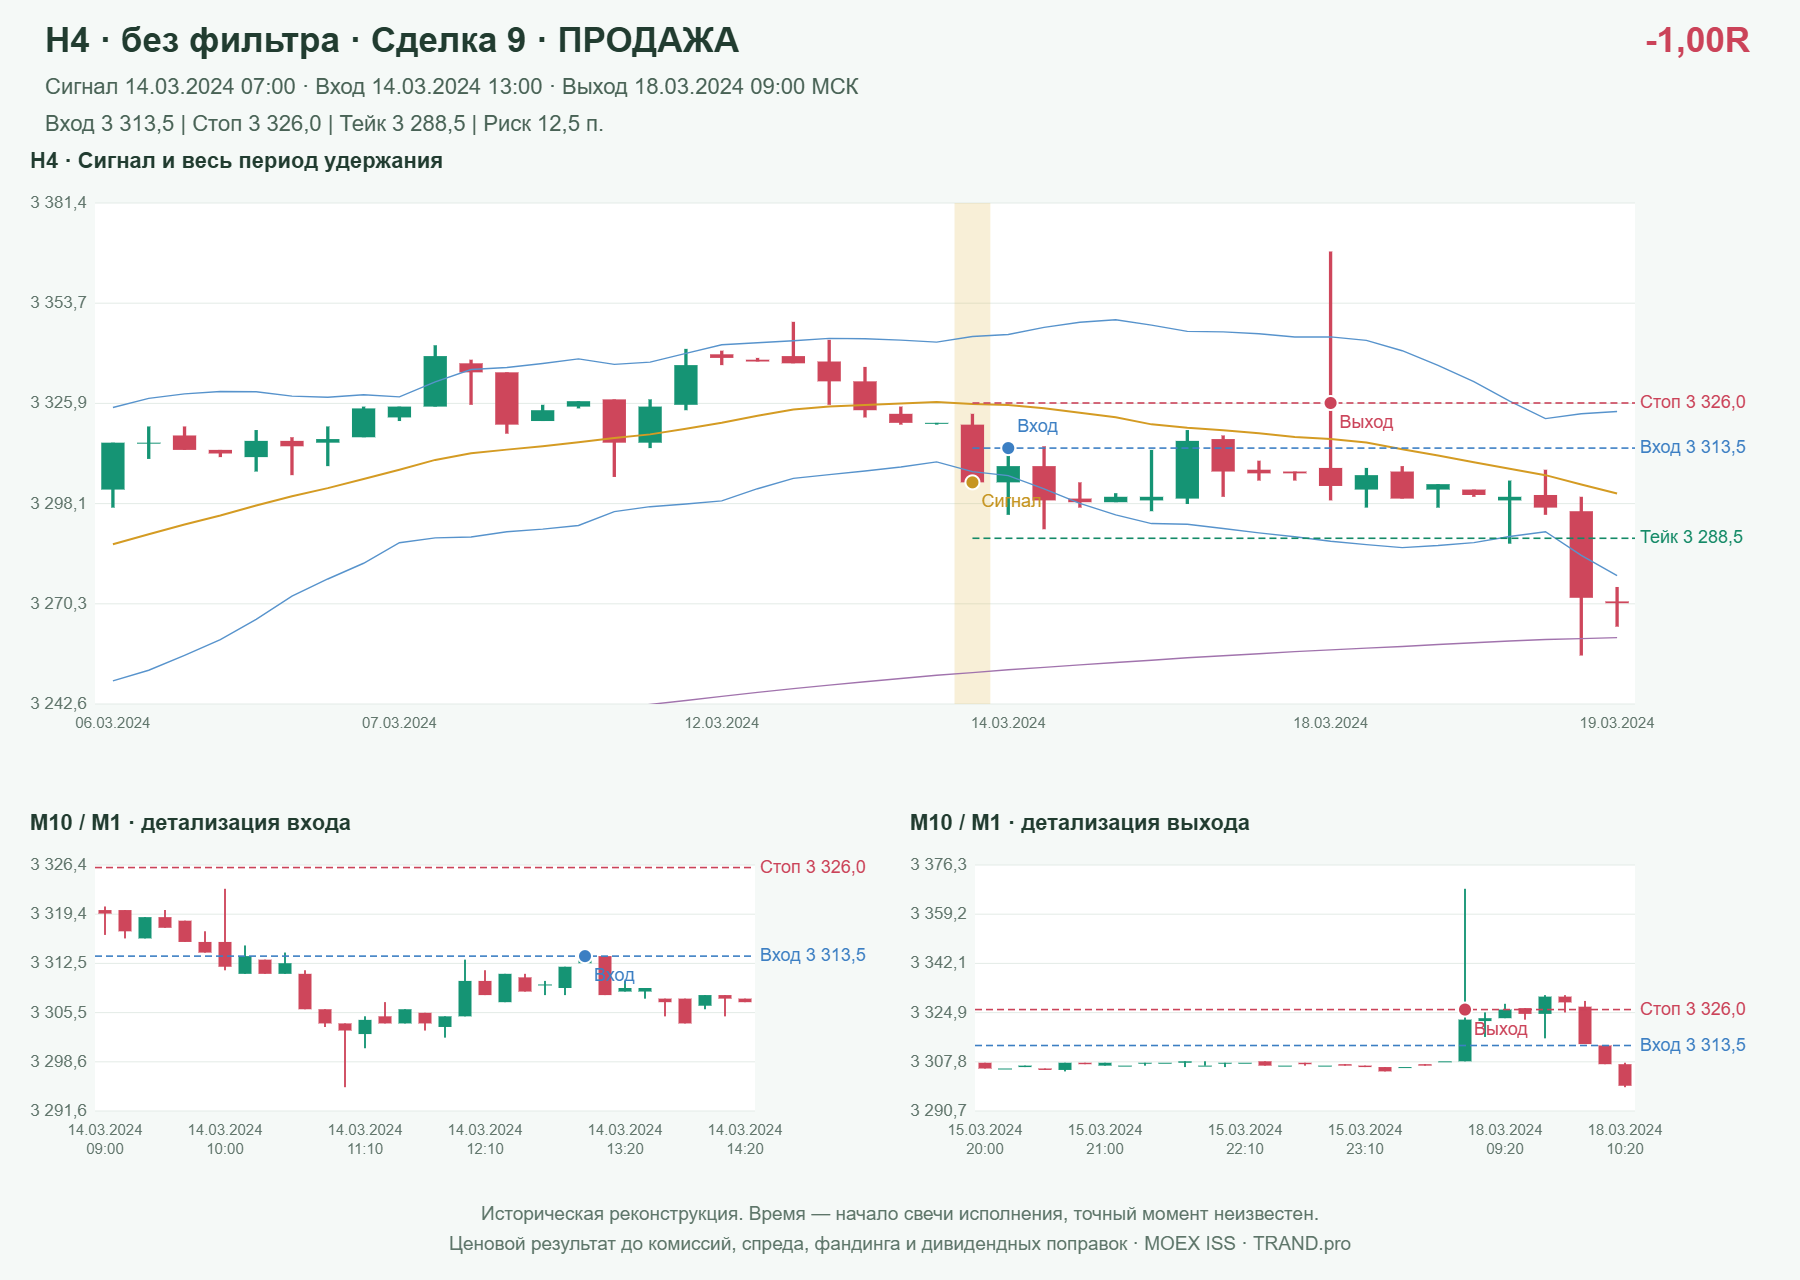Click heading 'M10 / M1 · детализация выхода'
This screenshot has width=1800, height=1280.
pos(1079,823)
